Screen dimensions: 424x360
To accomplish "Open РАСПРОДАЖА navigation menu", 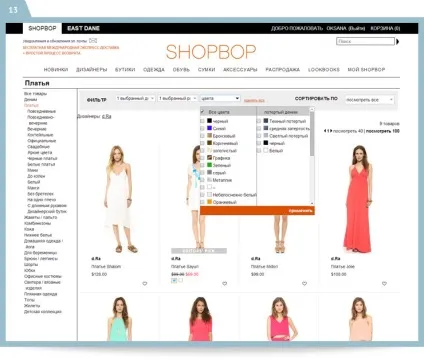I will coord(283,70).
